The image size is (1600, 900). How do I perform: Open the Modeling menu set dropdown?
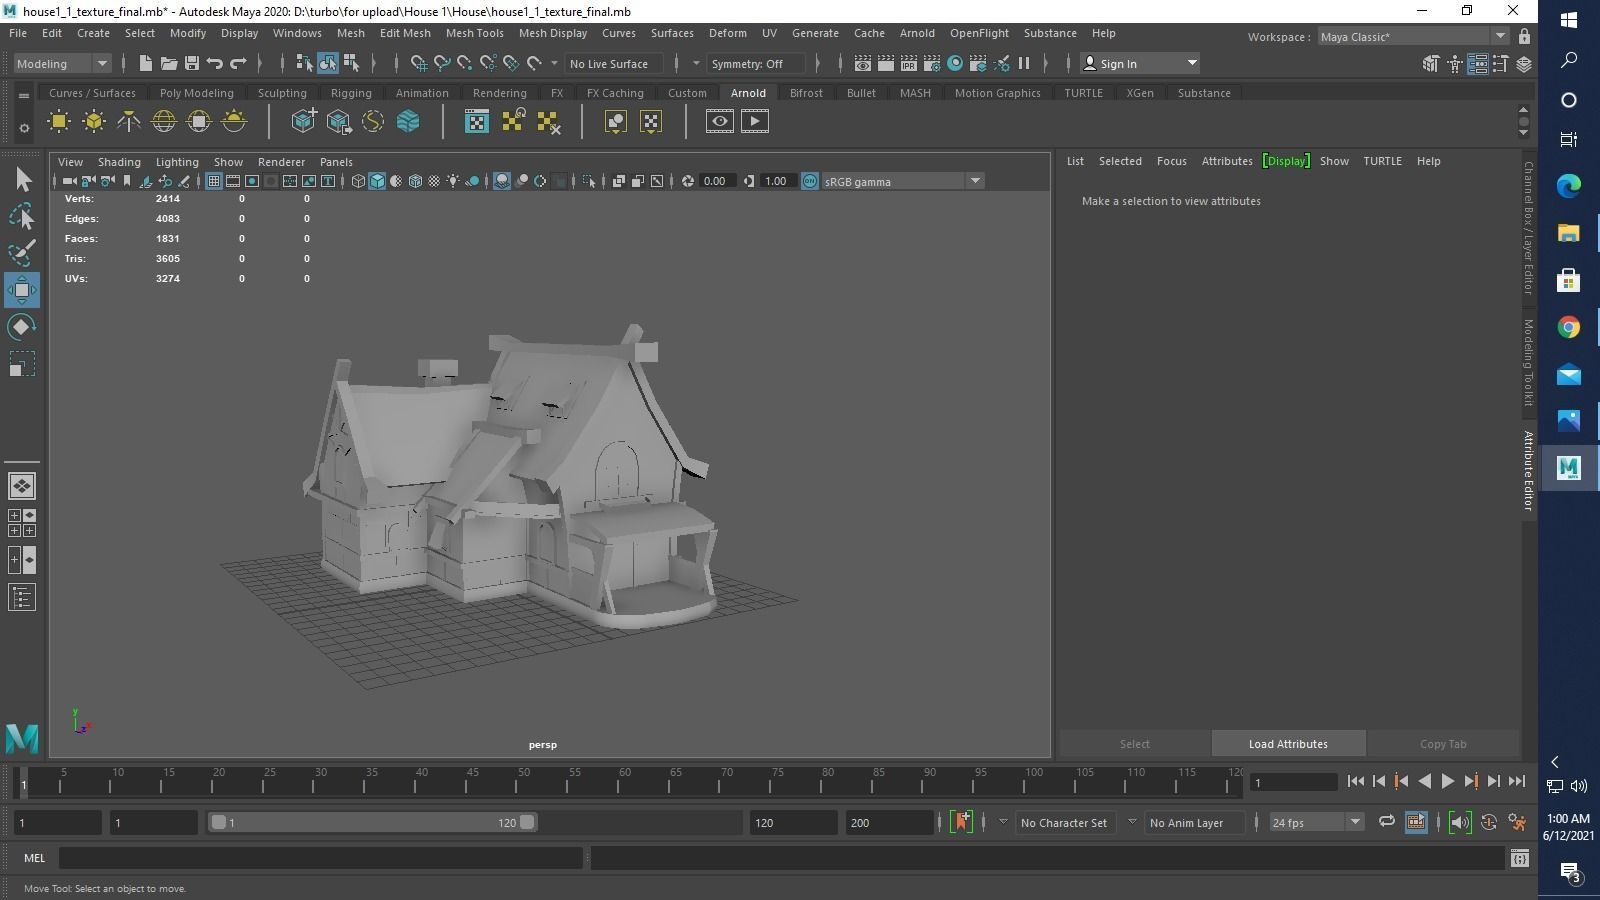tap(62, 63)
